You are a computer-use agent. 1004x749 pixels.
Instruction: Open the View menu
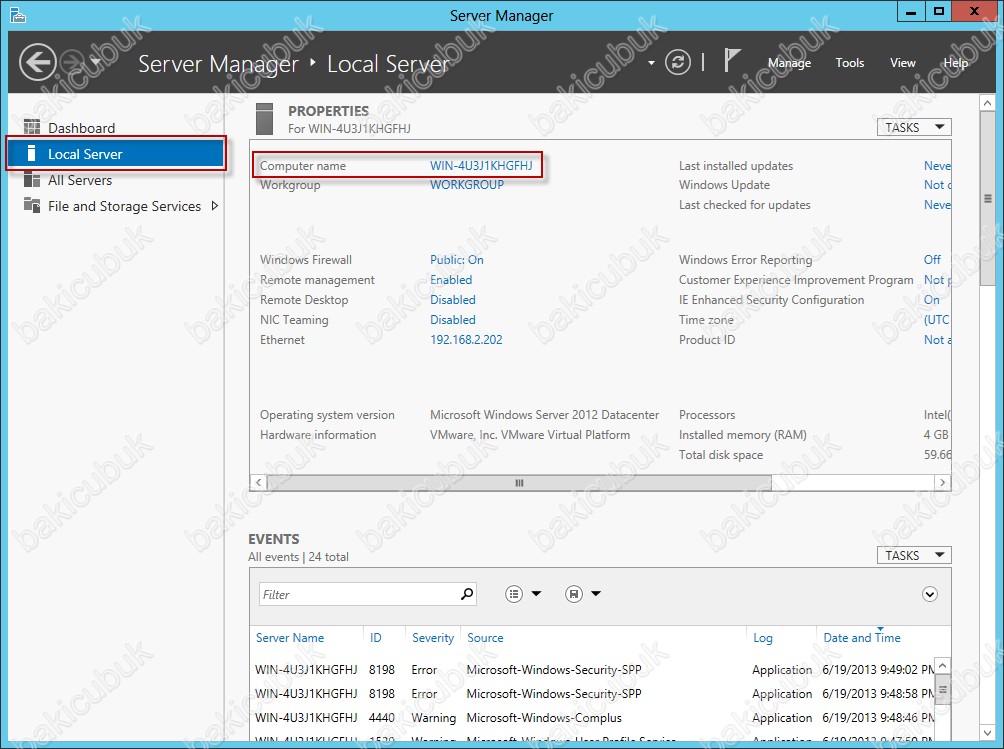[903, 63]
